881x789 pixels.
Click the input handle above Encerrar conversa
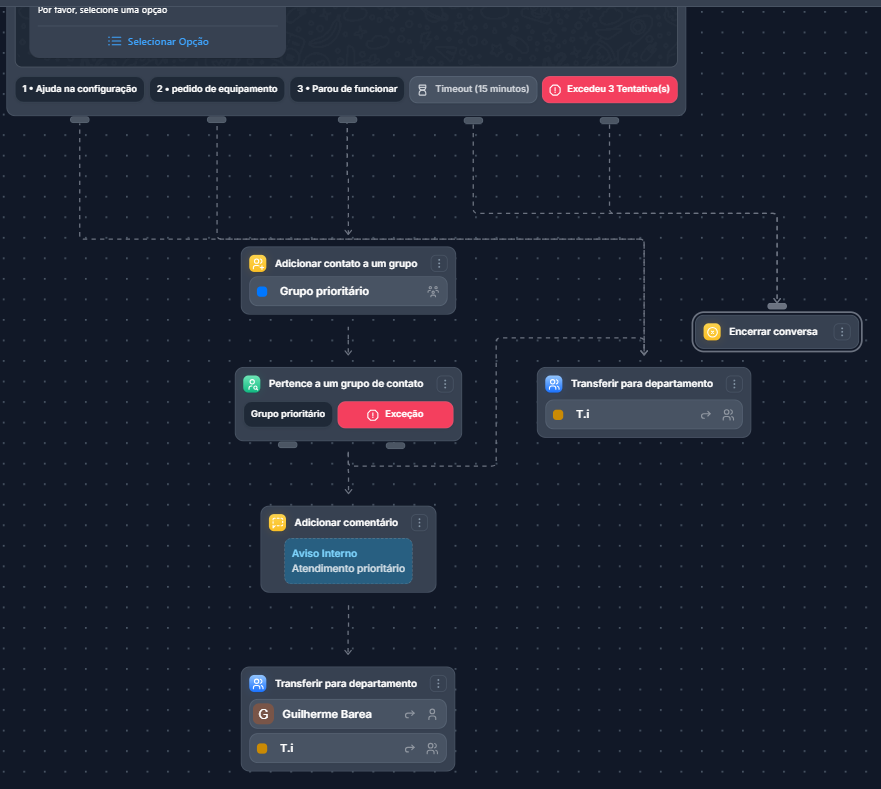777,306
